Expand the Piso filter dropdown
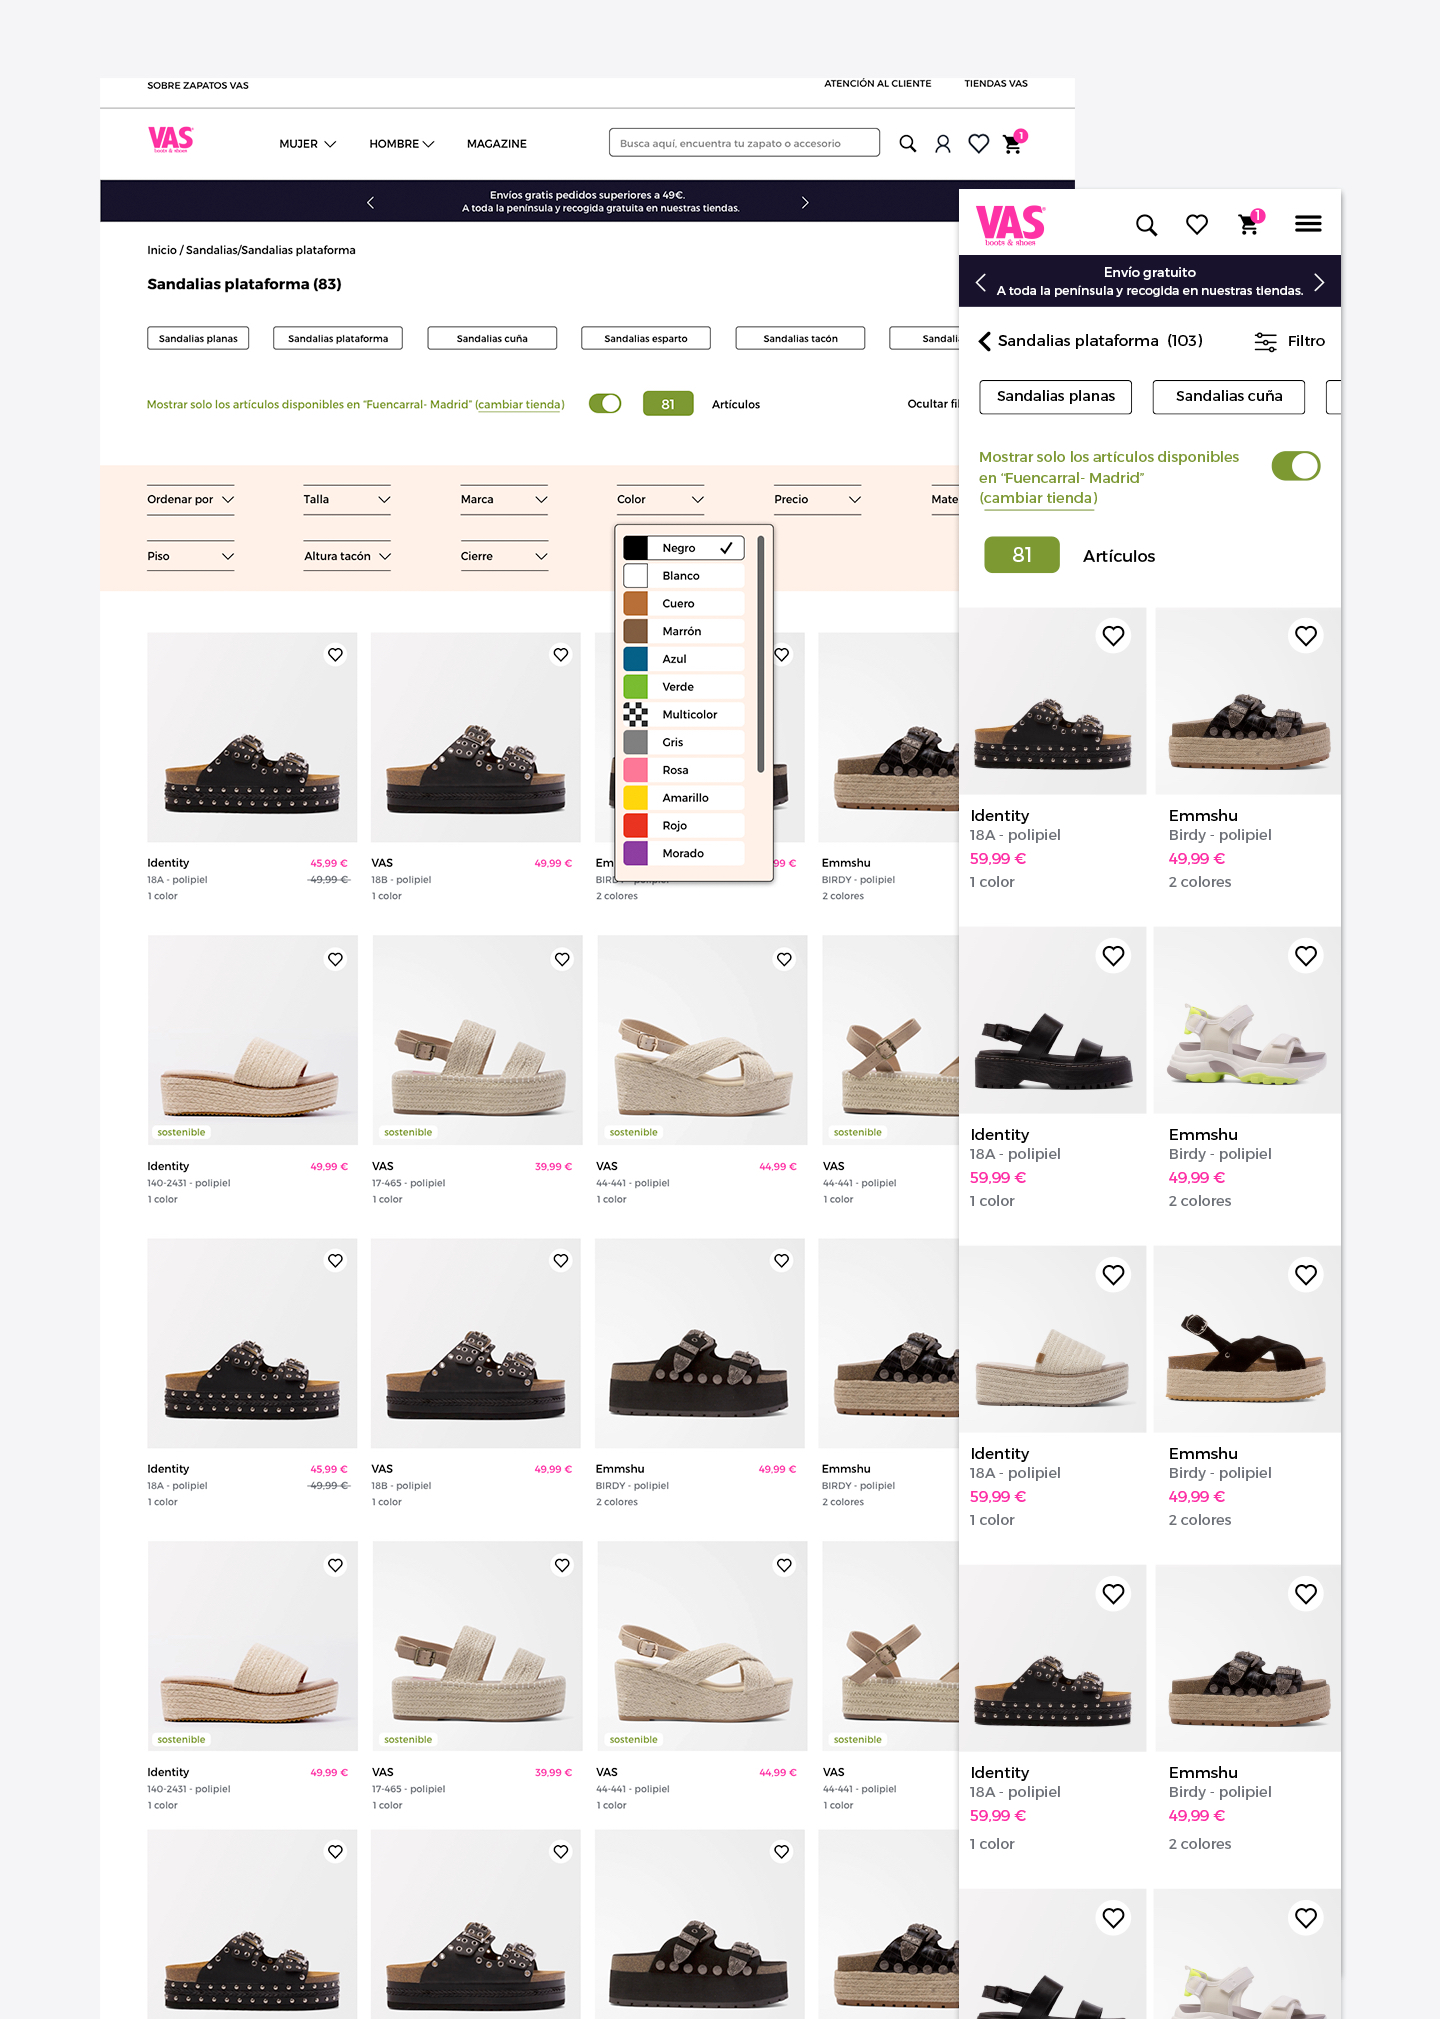The width and height of the screenshot is (1440, 2019). tap(190, 557)
